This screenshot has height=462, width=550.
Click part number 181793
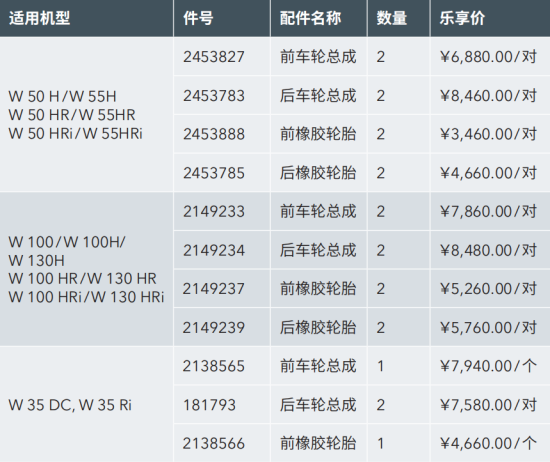(x=209, y=405)
